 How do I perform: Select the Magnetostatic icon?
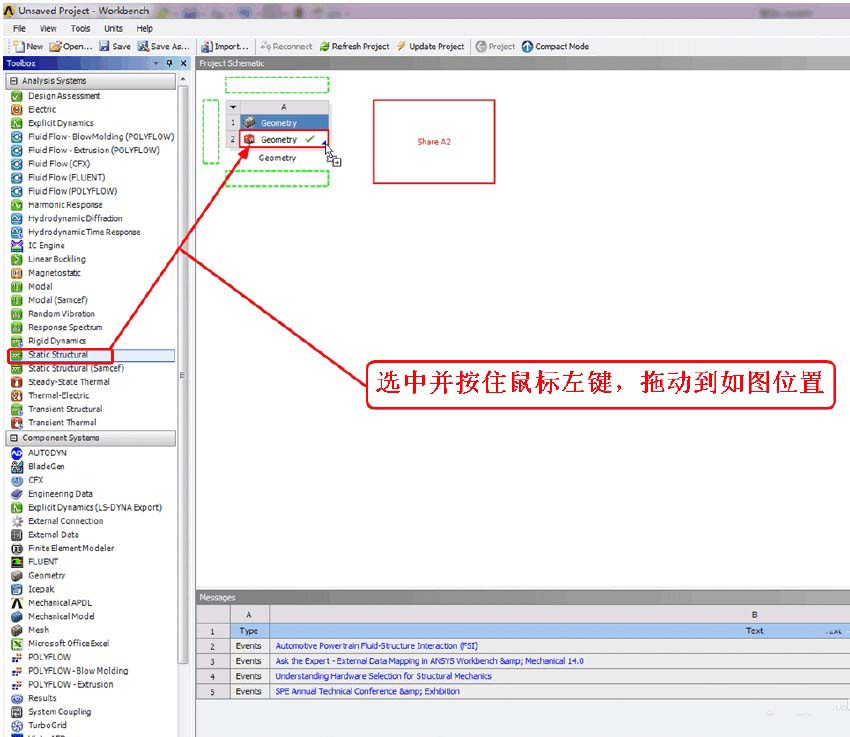pyautogui.click(x=17, y=273)
